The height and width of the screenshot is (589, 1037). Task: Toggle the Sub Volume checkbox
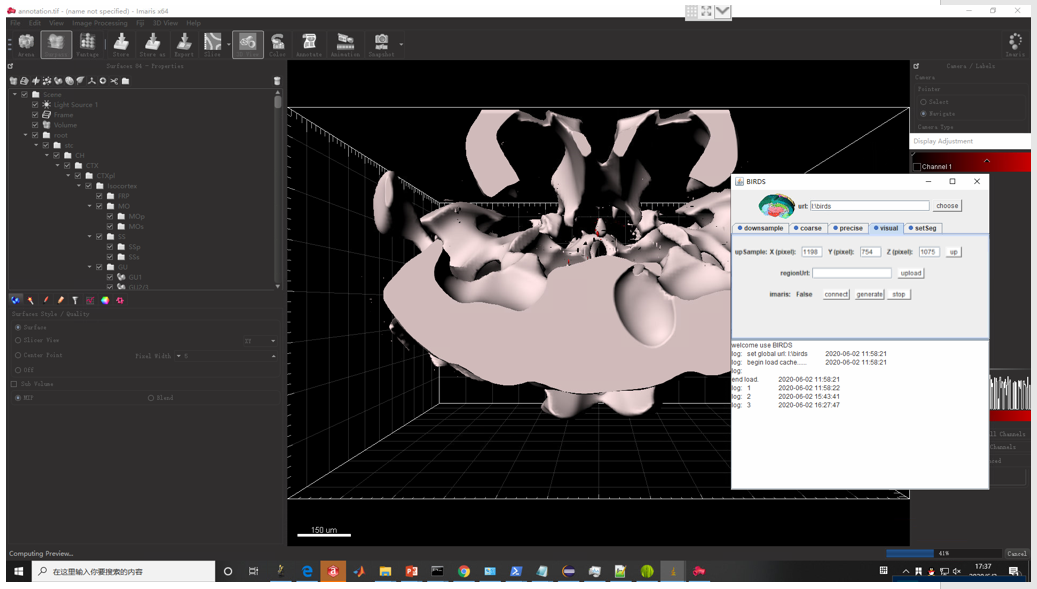point(14,384)
